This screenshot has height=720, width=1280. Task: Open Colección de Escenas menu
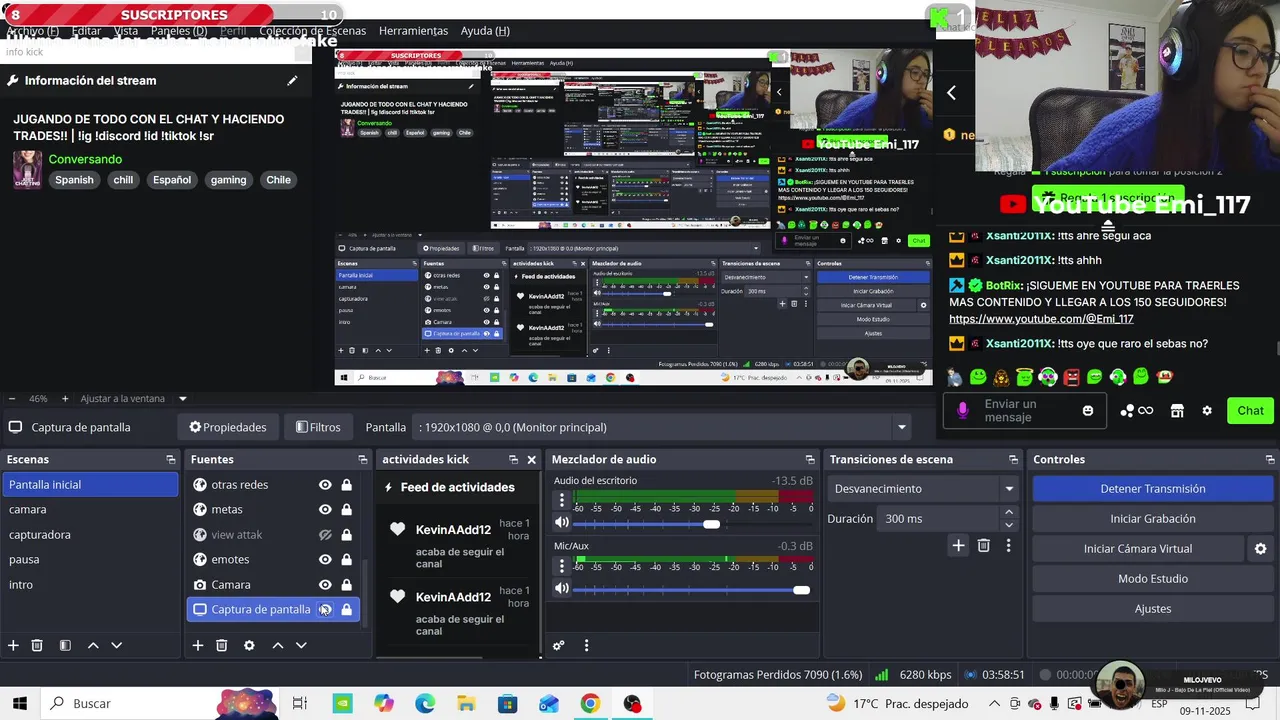coord(313,31)
